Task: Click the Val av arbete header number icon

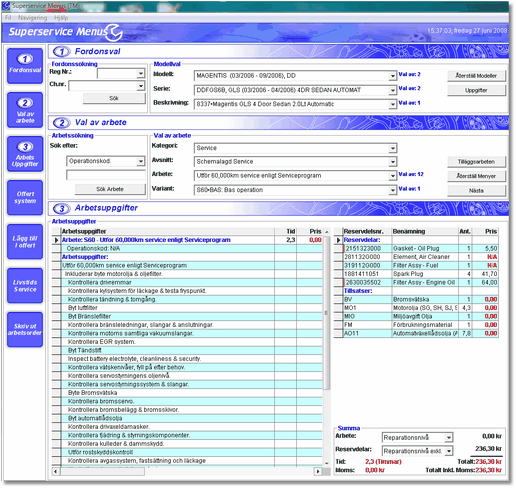Action: coord(62,123)
